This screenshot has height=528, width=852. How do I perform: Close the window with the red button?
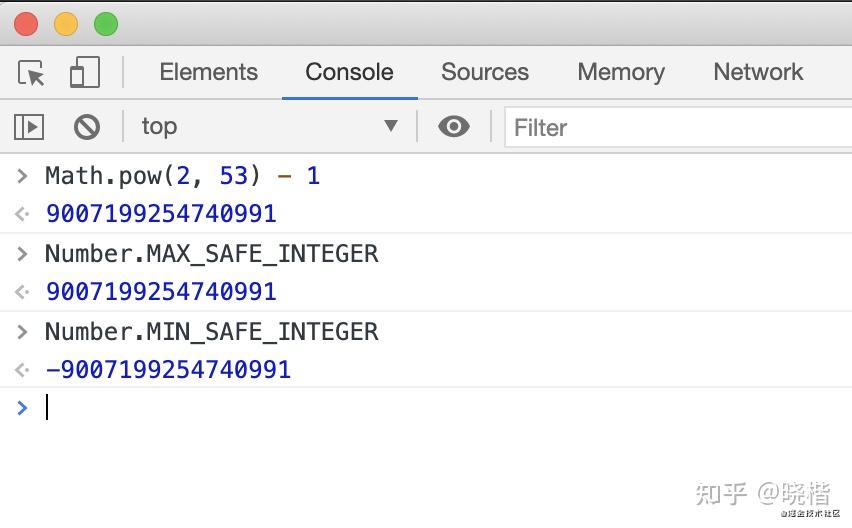26,24
